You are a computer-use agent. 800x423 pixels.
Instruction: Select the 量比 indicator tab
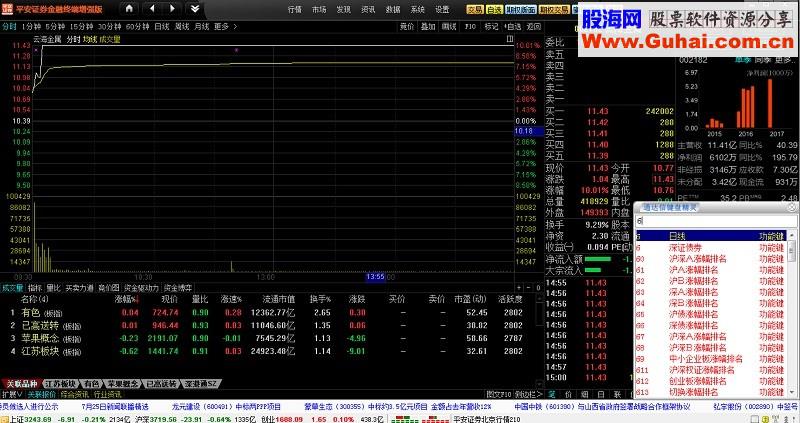[x=54, y=288]
